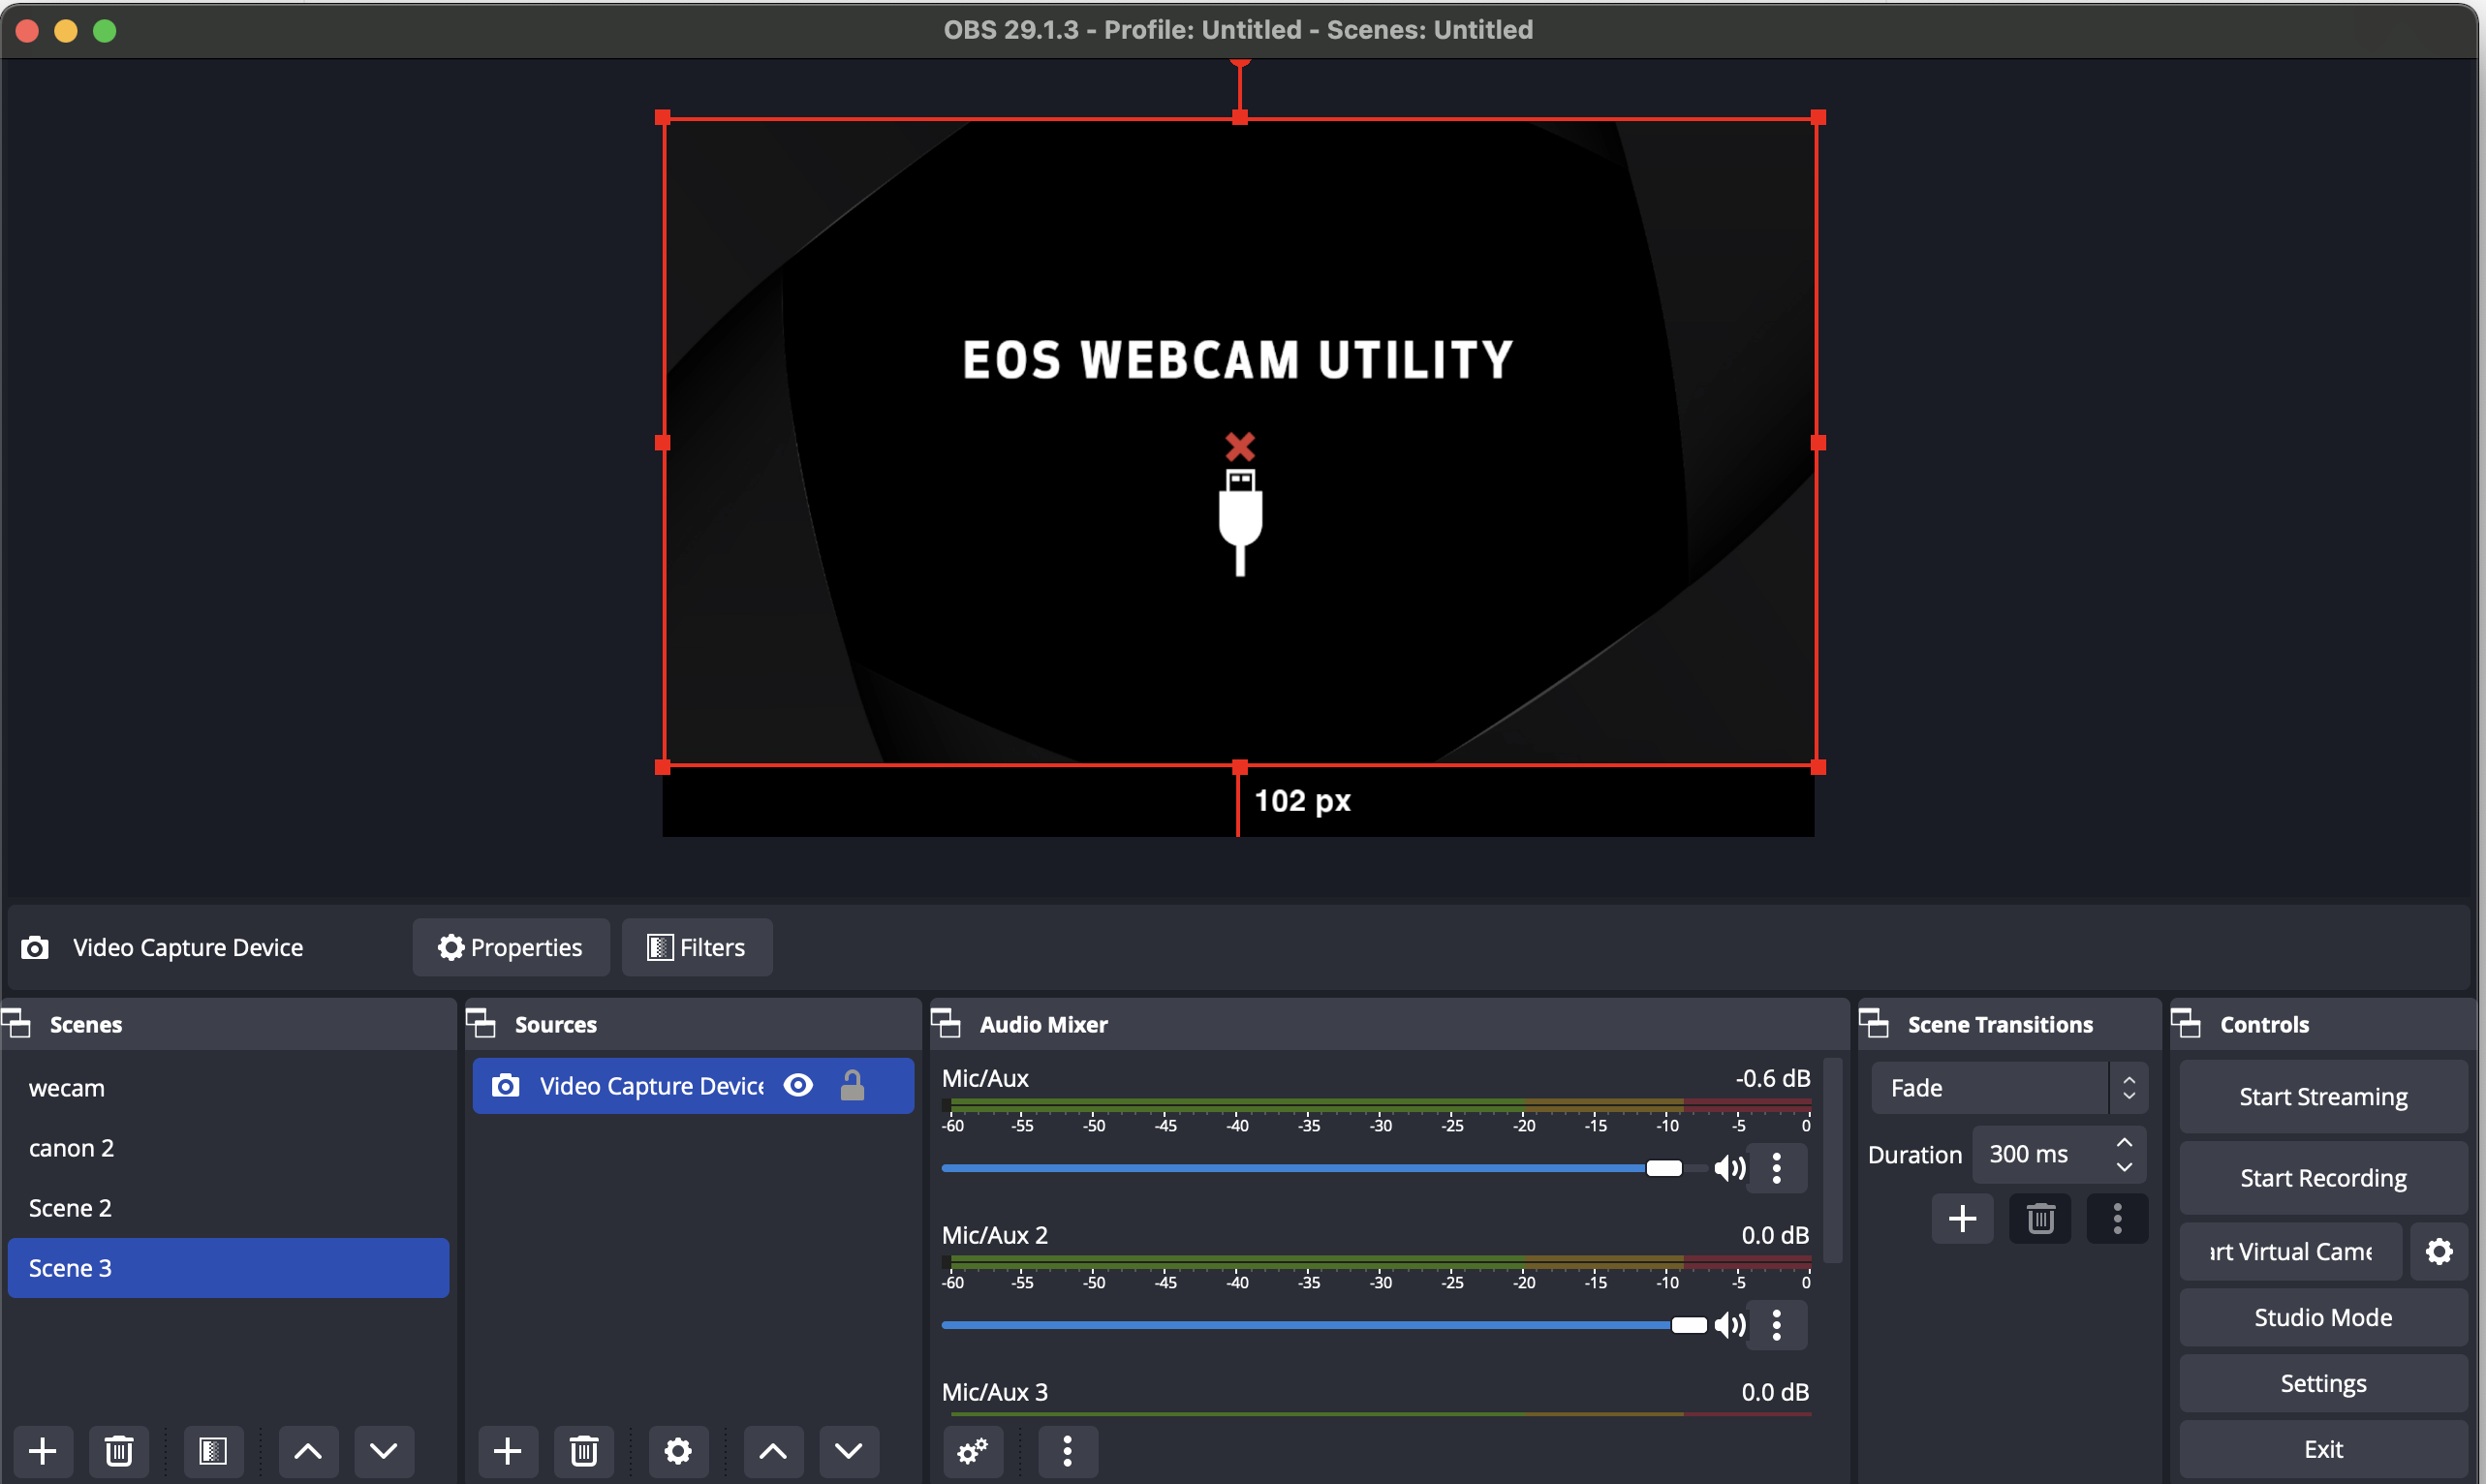The height and width of the screenshot is (1484, 2486).
Task: Select the wecam scene
Action: pos(67,1088)
